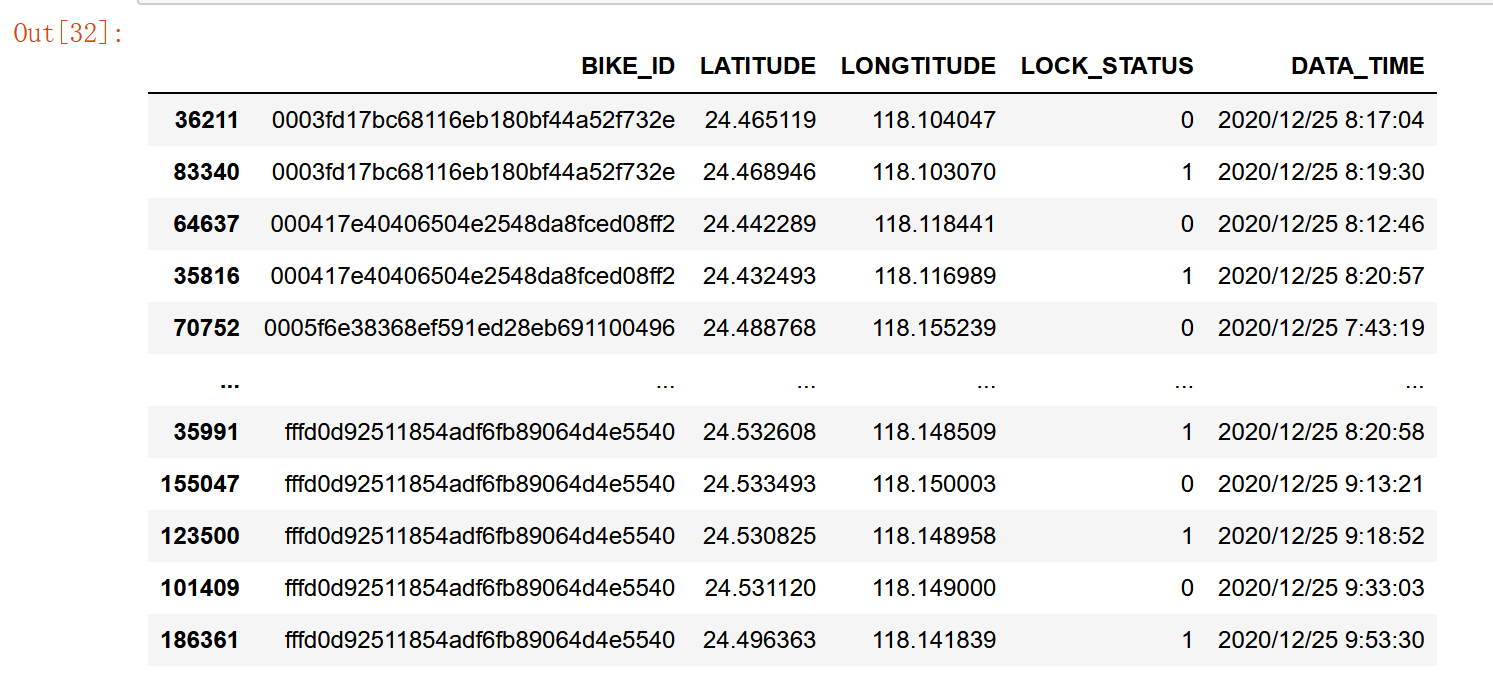Click row index 64637
Screen dimensions: 1493x684
(207, 224)
